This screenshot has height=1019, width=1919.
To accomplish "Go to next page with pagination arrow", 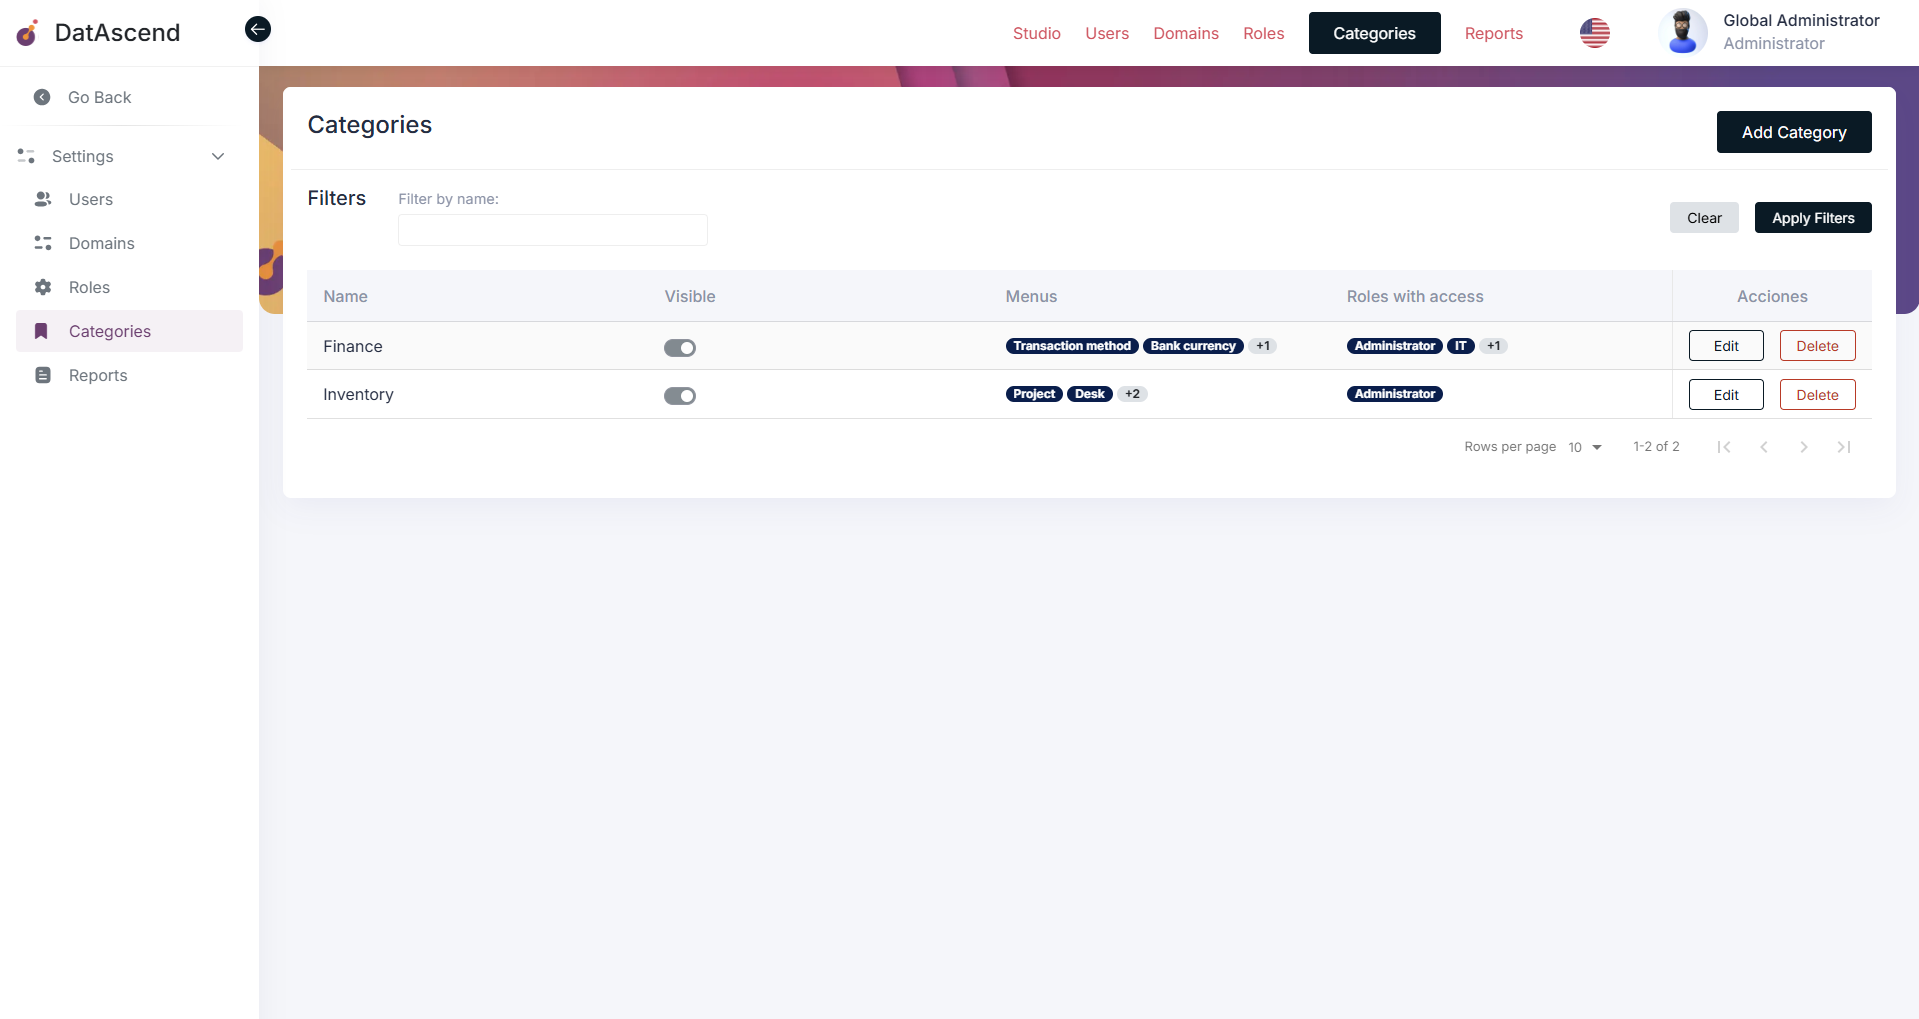I will click(x=1804, y=447).
